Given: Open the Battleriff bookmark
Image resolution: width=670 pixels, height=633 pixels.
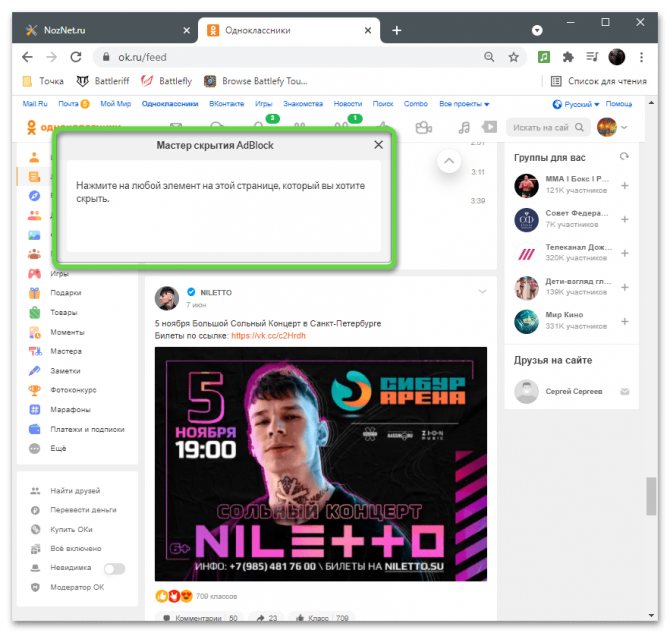Looking at the screenshot, I should coord(103,81).
